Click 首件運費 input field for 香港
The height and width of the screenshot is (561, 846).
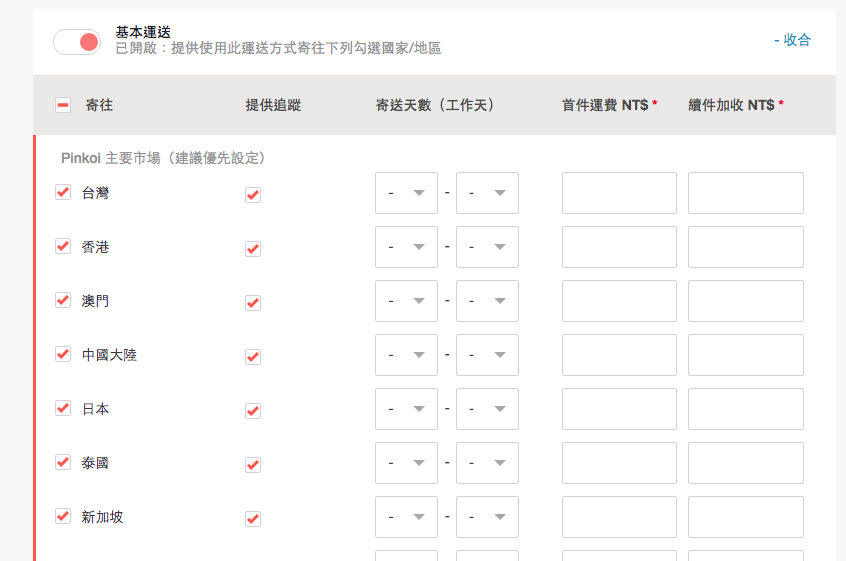(619, 247)
